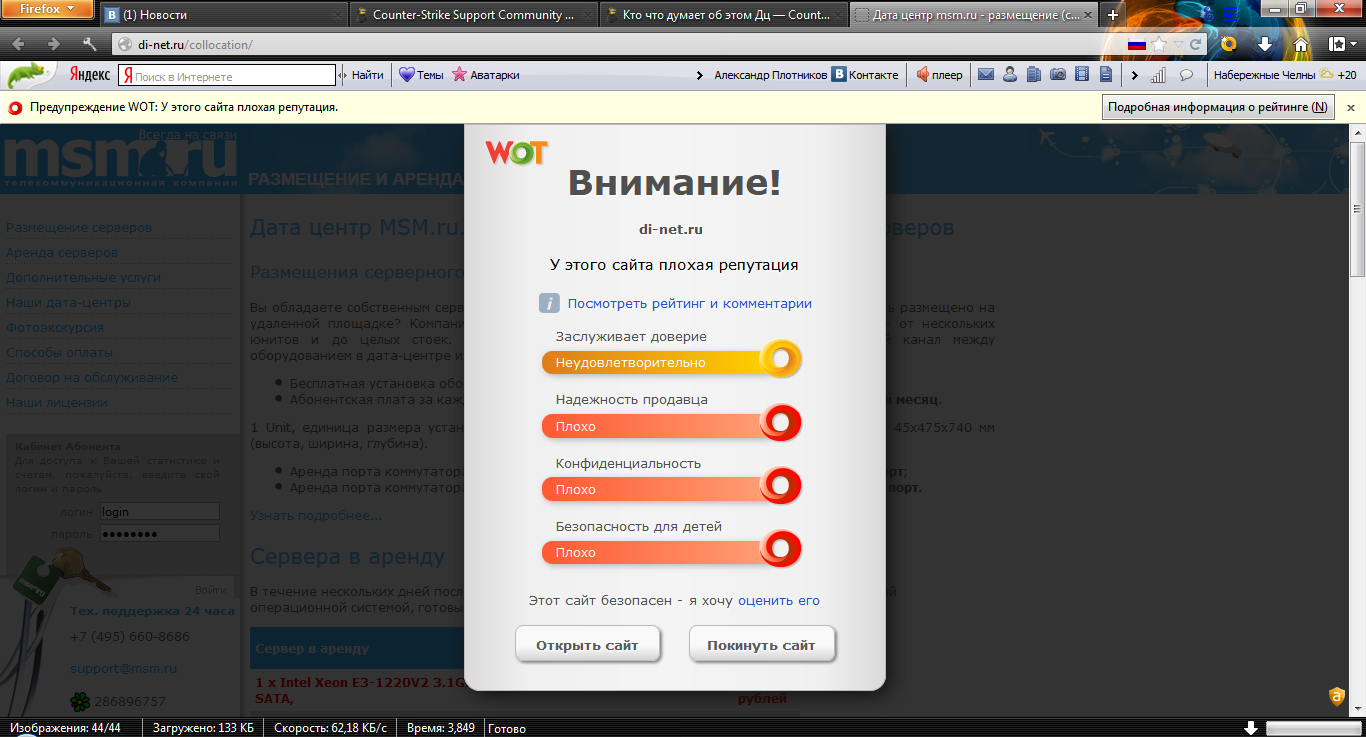Click the Безопасность для детей rating bar
The height and width of the screenshot is (737, 1366).
pos(671,551)
